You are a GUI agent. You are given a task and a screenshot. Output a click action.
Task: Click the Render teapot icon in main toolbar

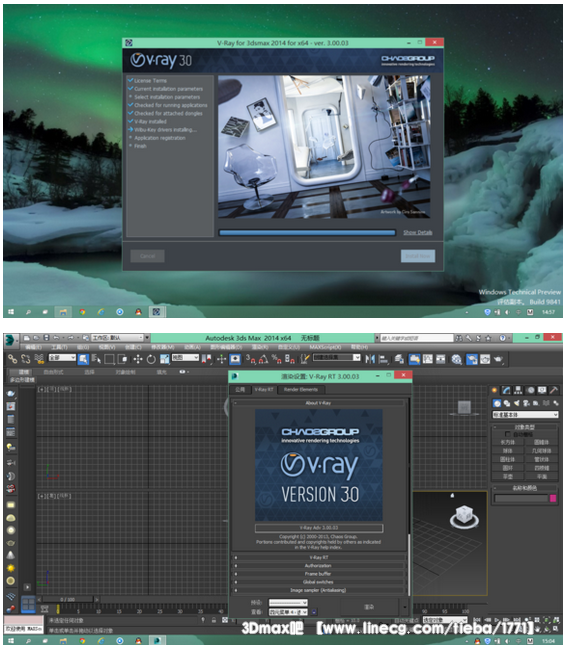498,359
